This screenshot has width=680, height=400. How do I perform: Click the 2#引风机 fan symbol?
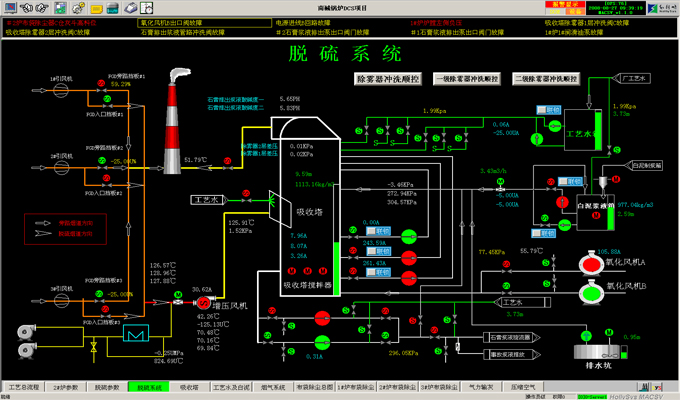61,167
